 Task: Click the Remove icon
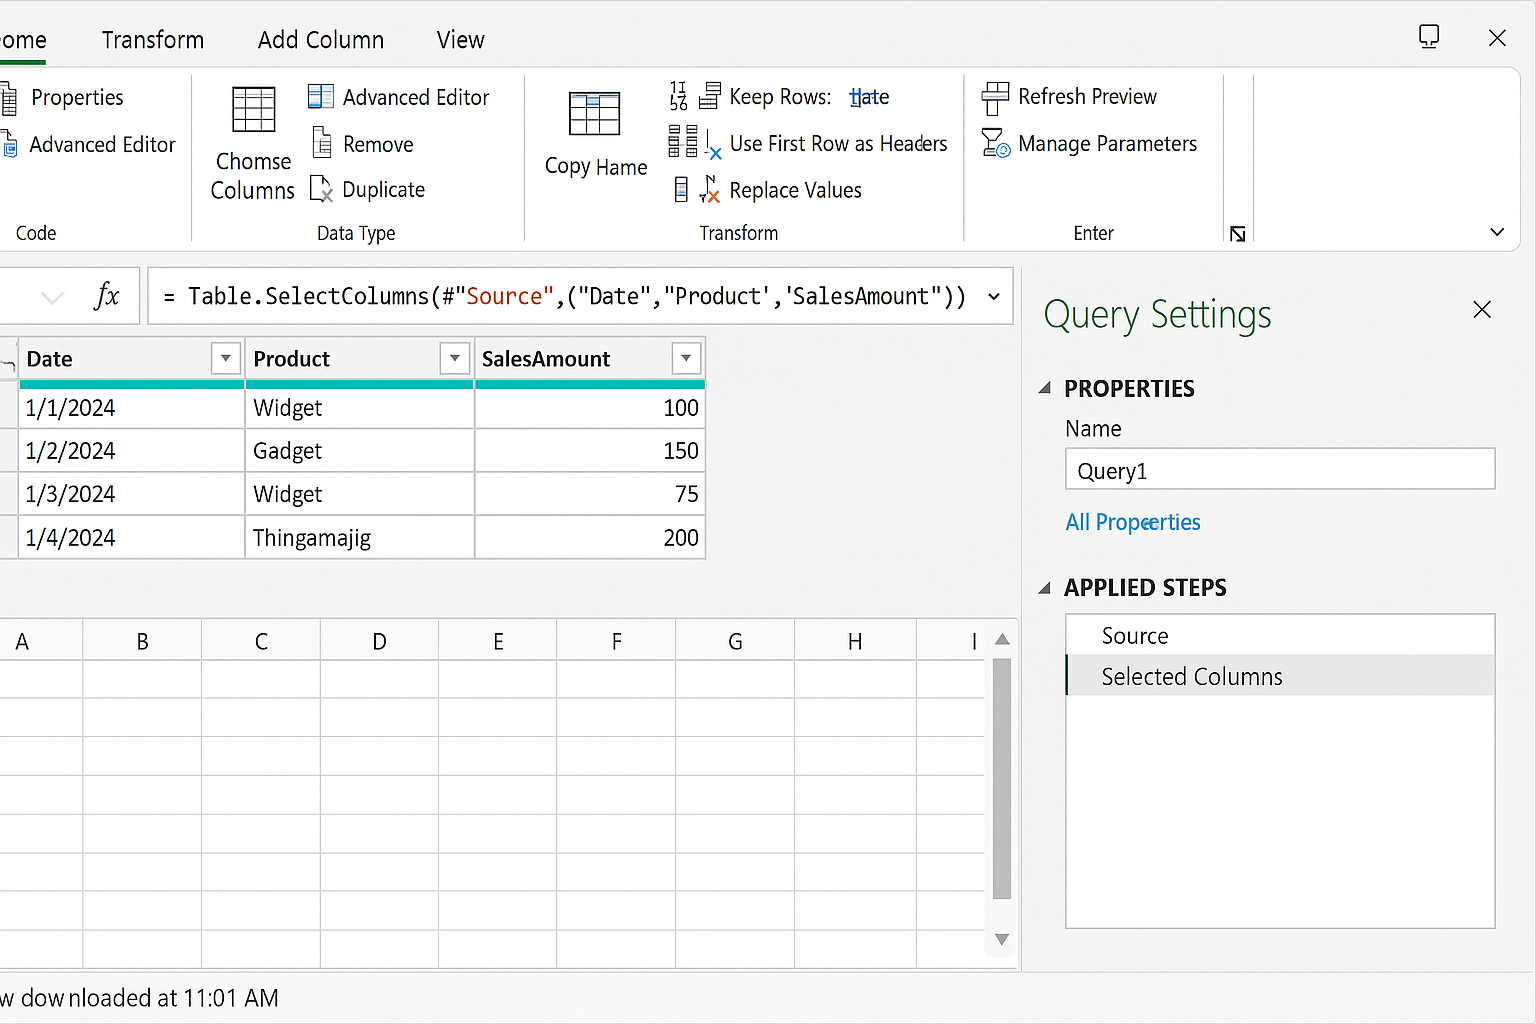tap(322, 142)
